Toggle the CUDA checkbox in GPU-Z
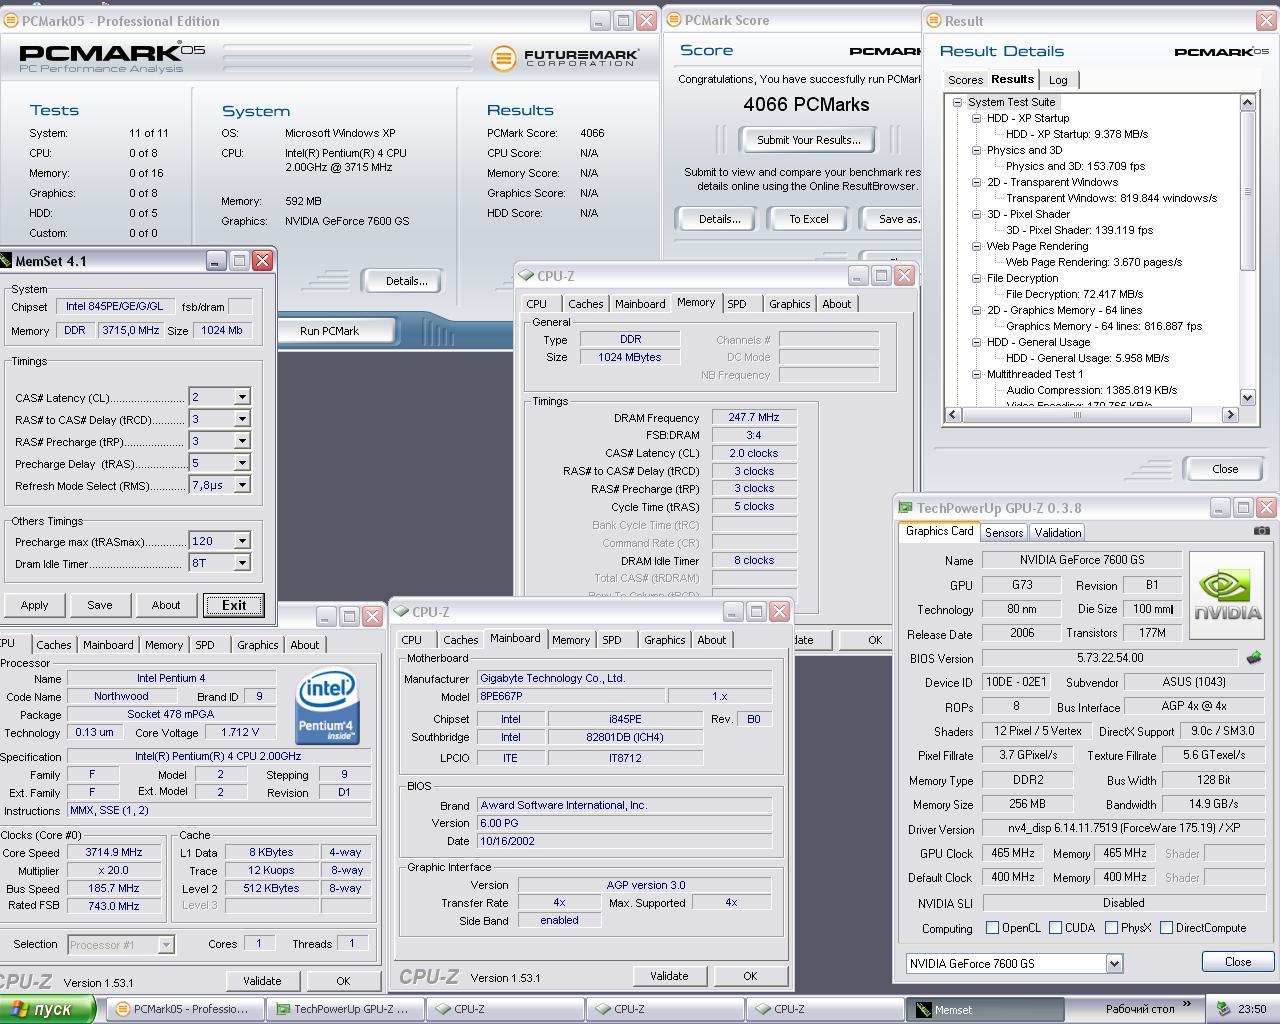The width and height of the screenshot is (1280, 1024). tap(1055, 928)
